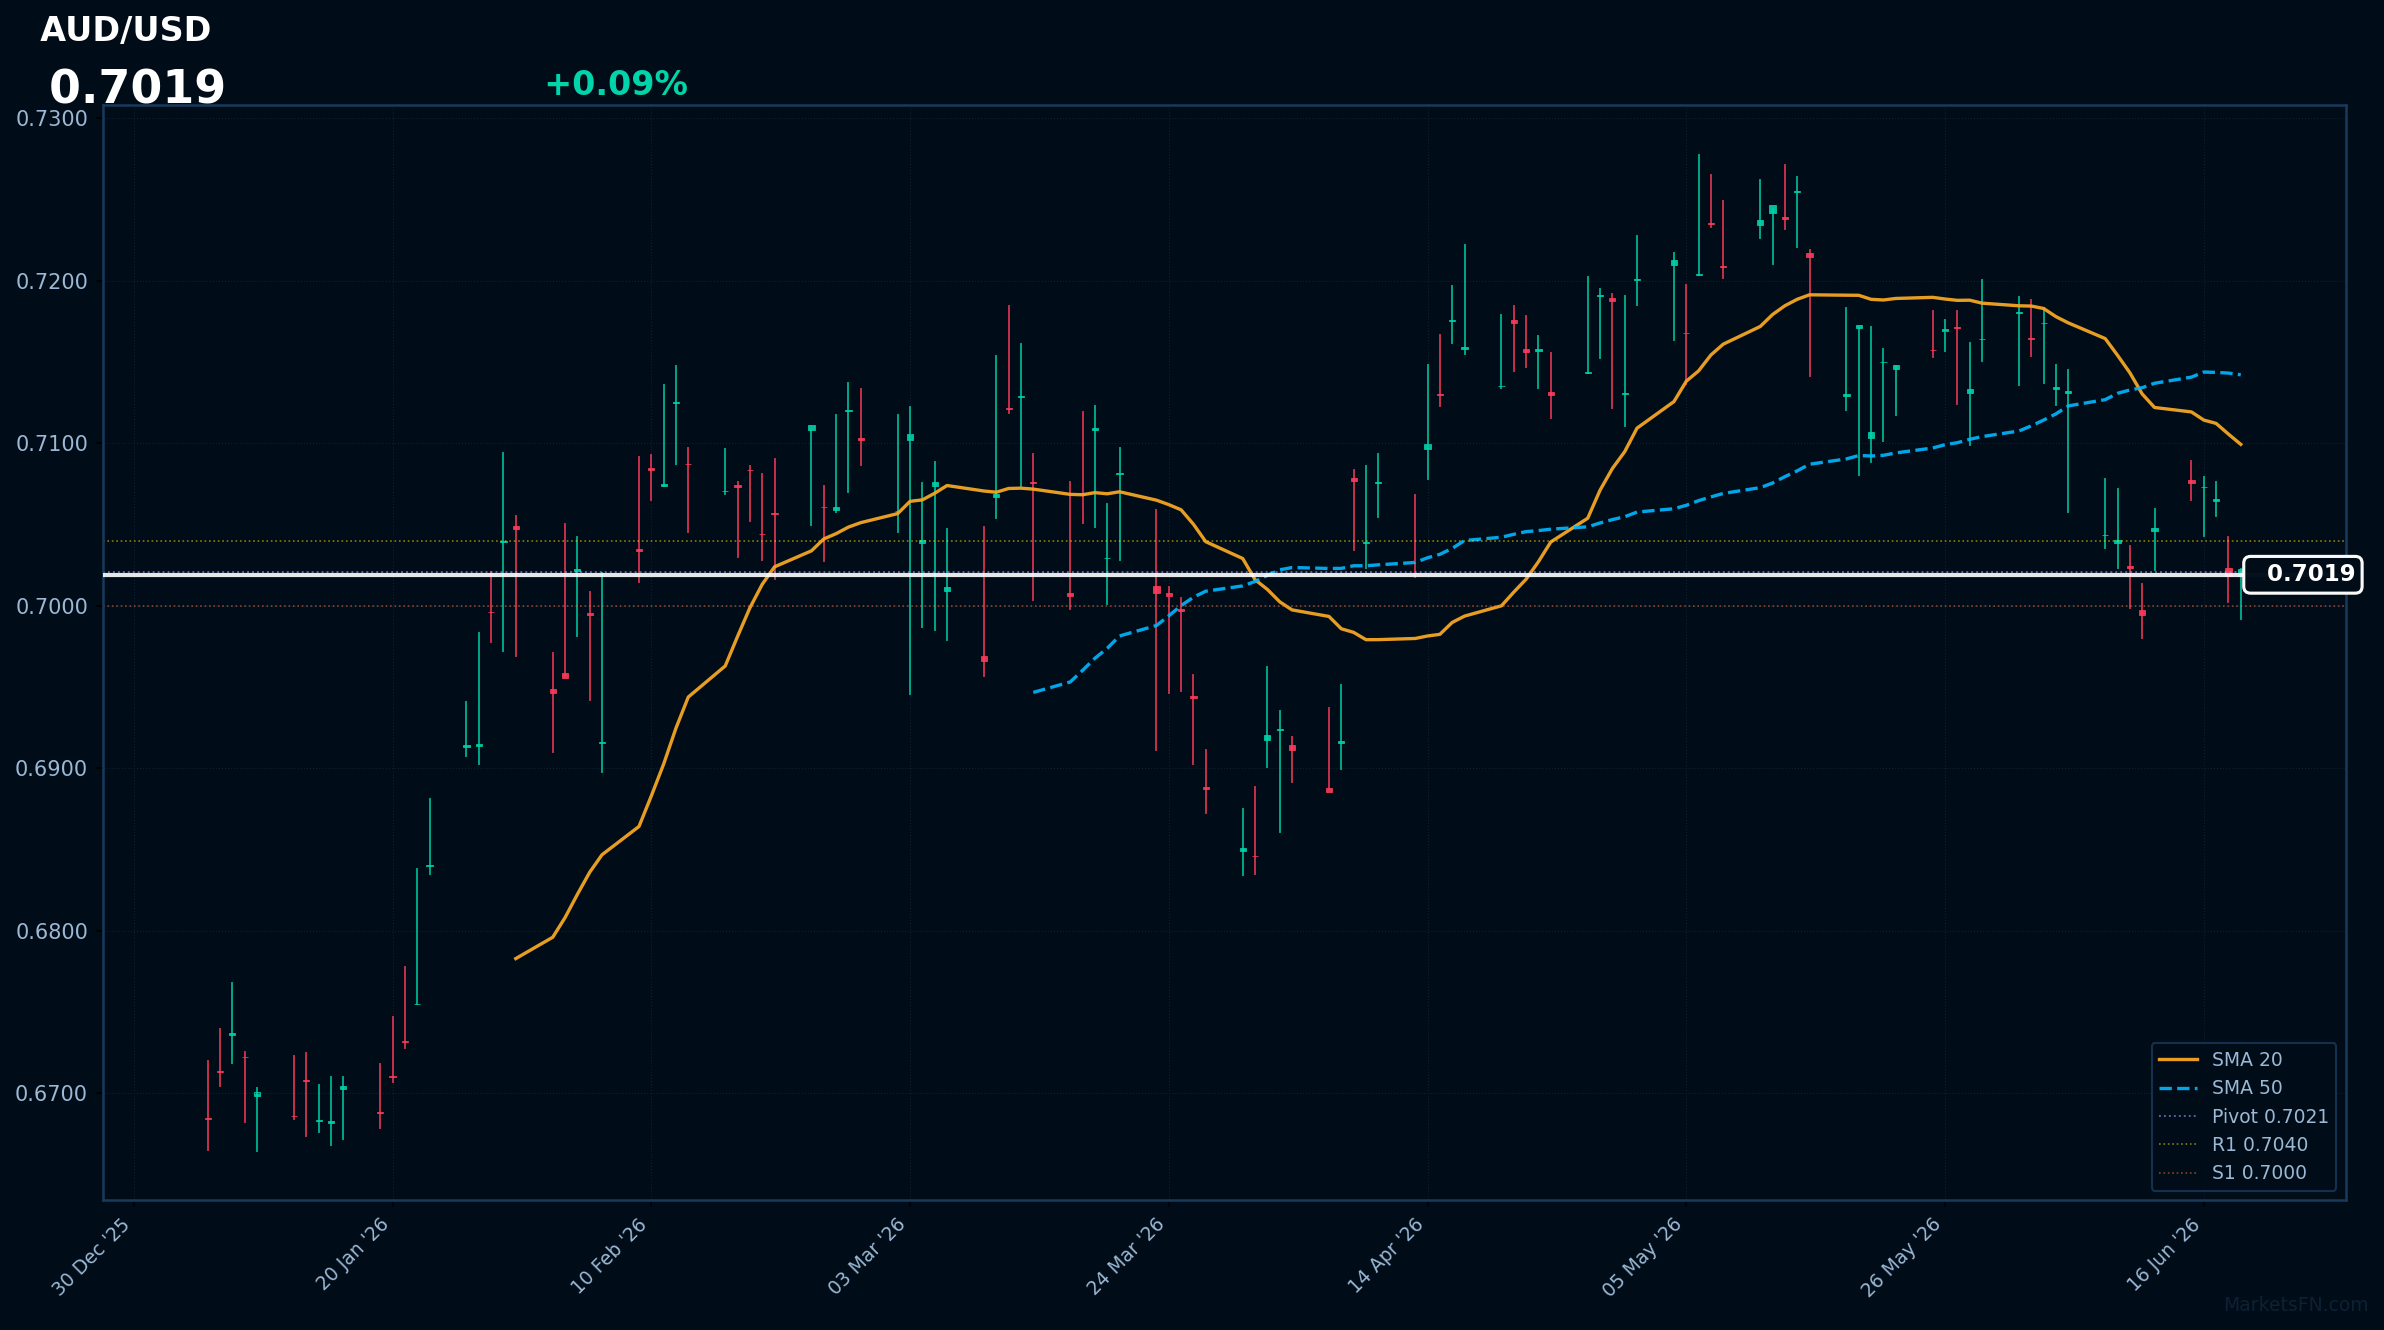The height and width of the screenshot is (1330, 2384).
Task: Click the blue dashed SMA 50 legend swatch
Action: point(2178,1088)
